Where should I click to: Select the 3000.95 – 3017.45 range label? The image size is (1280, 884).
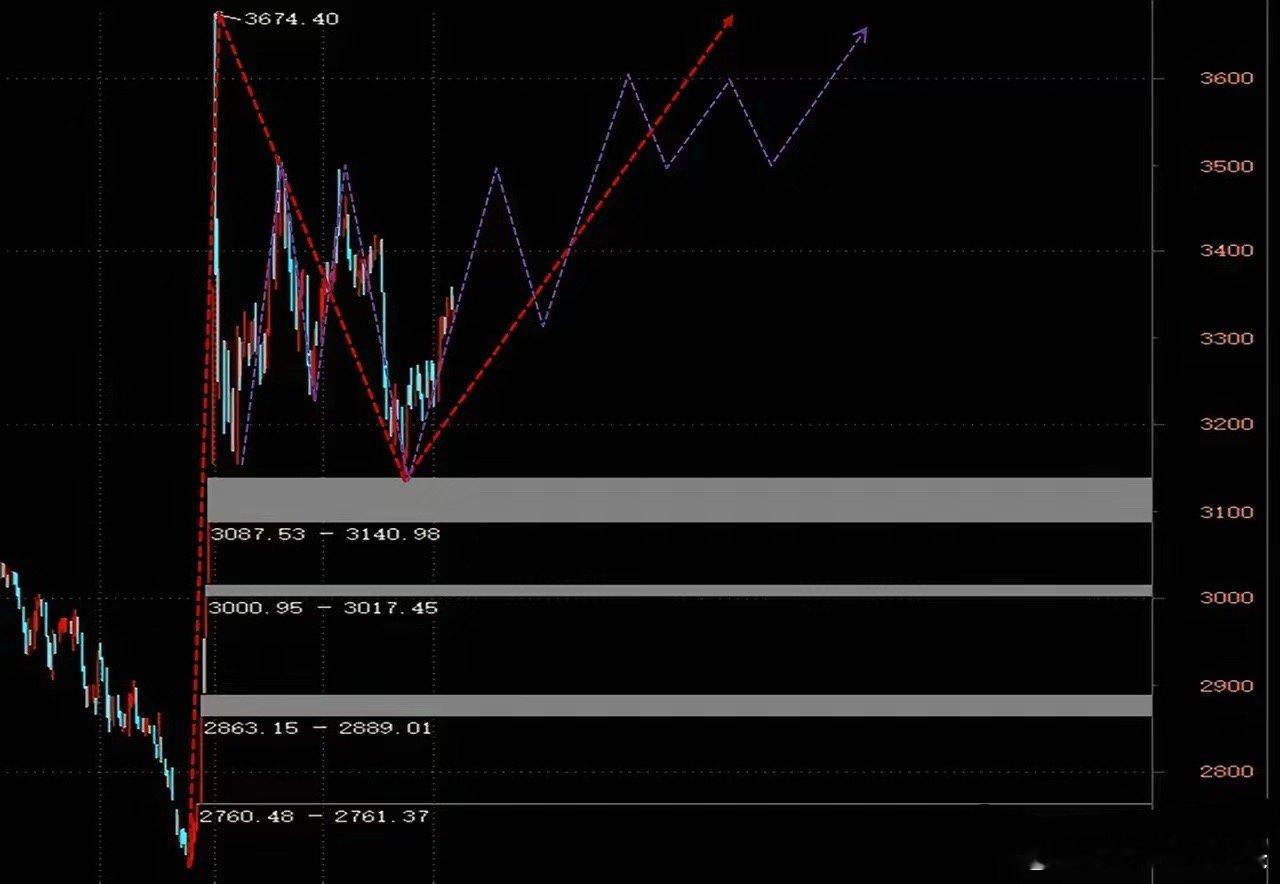[321, 608]
